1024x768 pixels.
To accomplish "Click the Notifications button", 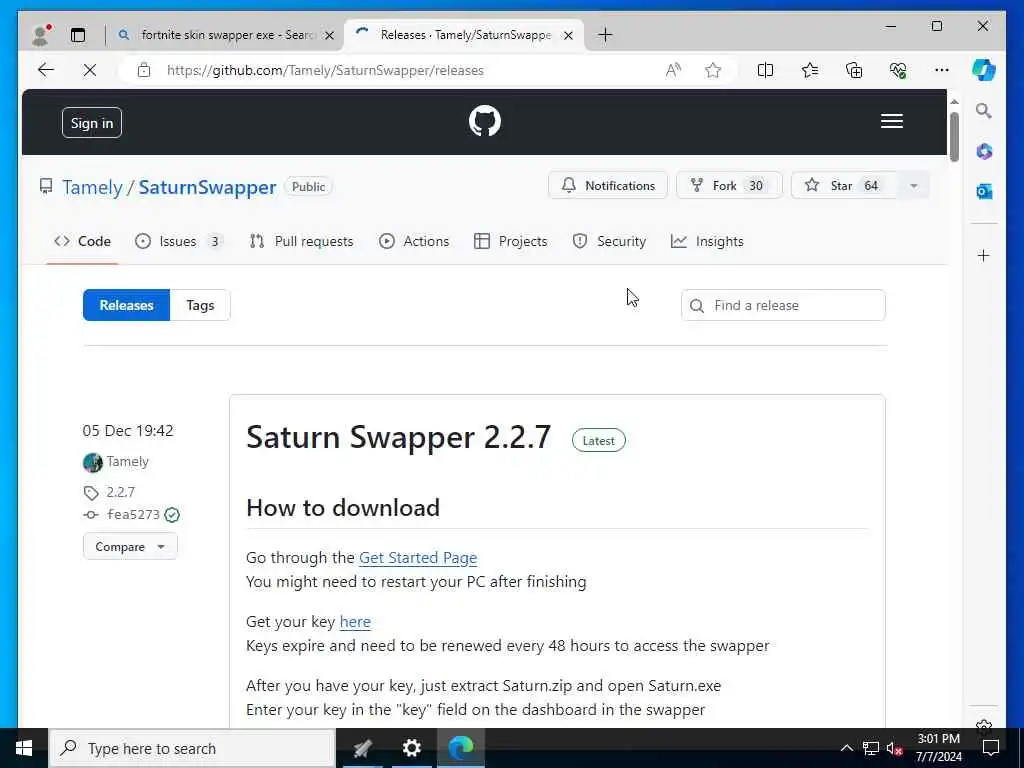I will pos(608,185).
